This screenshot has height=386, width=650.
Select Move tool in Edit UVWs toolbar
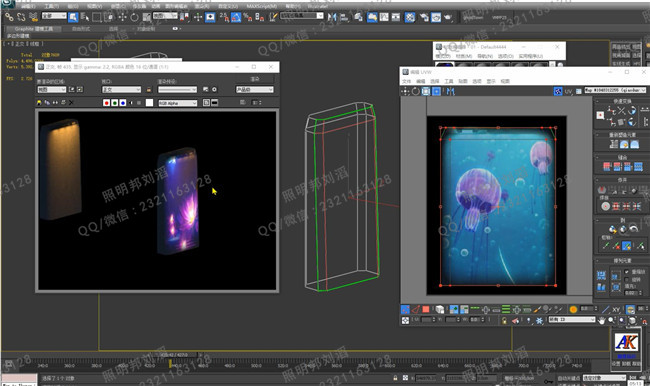click(x=405, y=91)
